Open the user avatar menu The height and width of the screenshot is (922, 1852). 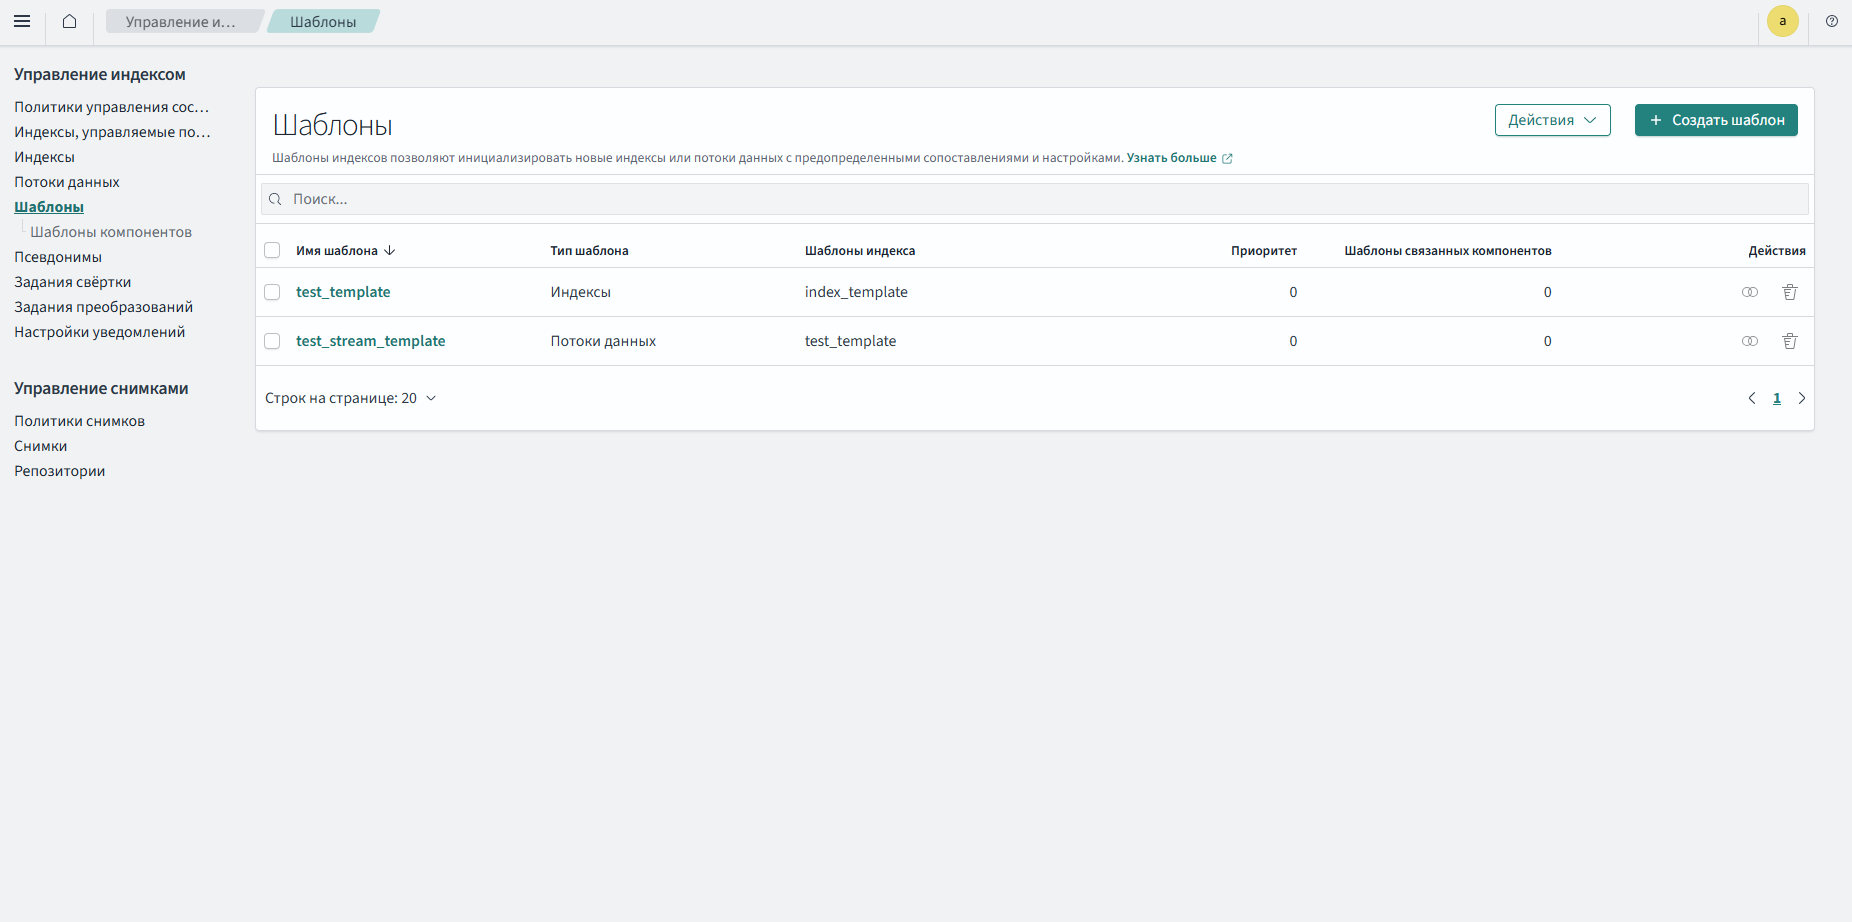(1782, 21)
